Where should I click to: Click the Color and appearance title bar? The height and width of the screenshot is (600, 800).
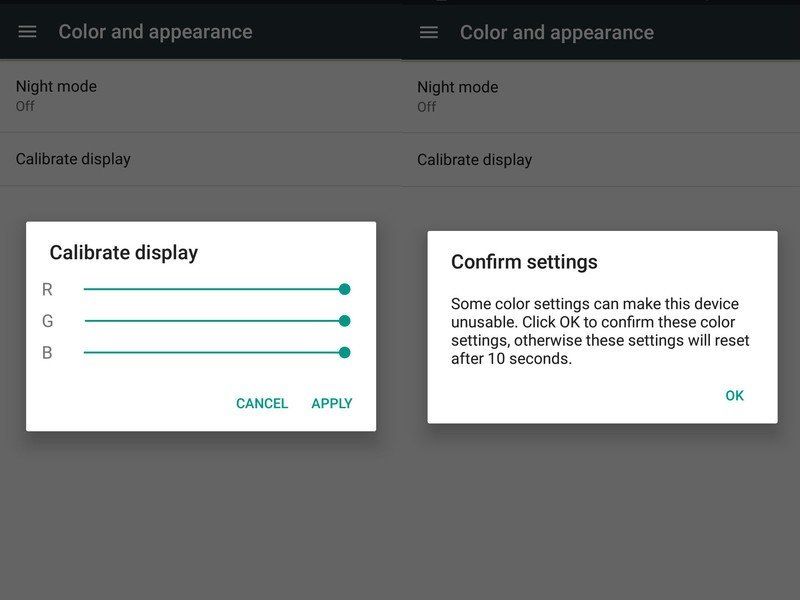[x=153, y=31]
